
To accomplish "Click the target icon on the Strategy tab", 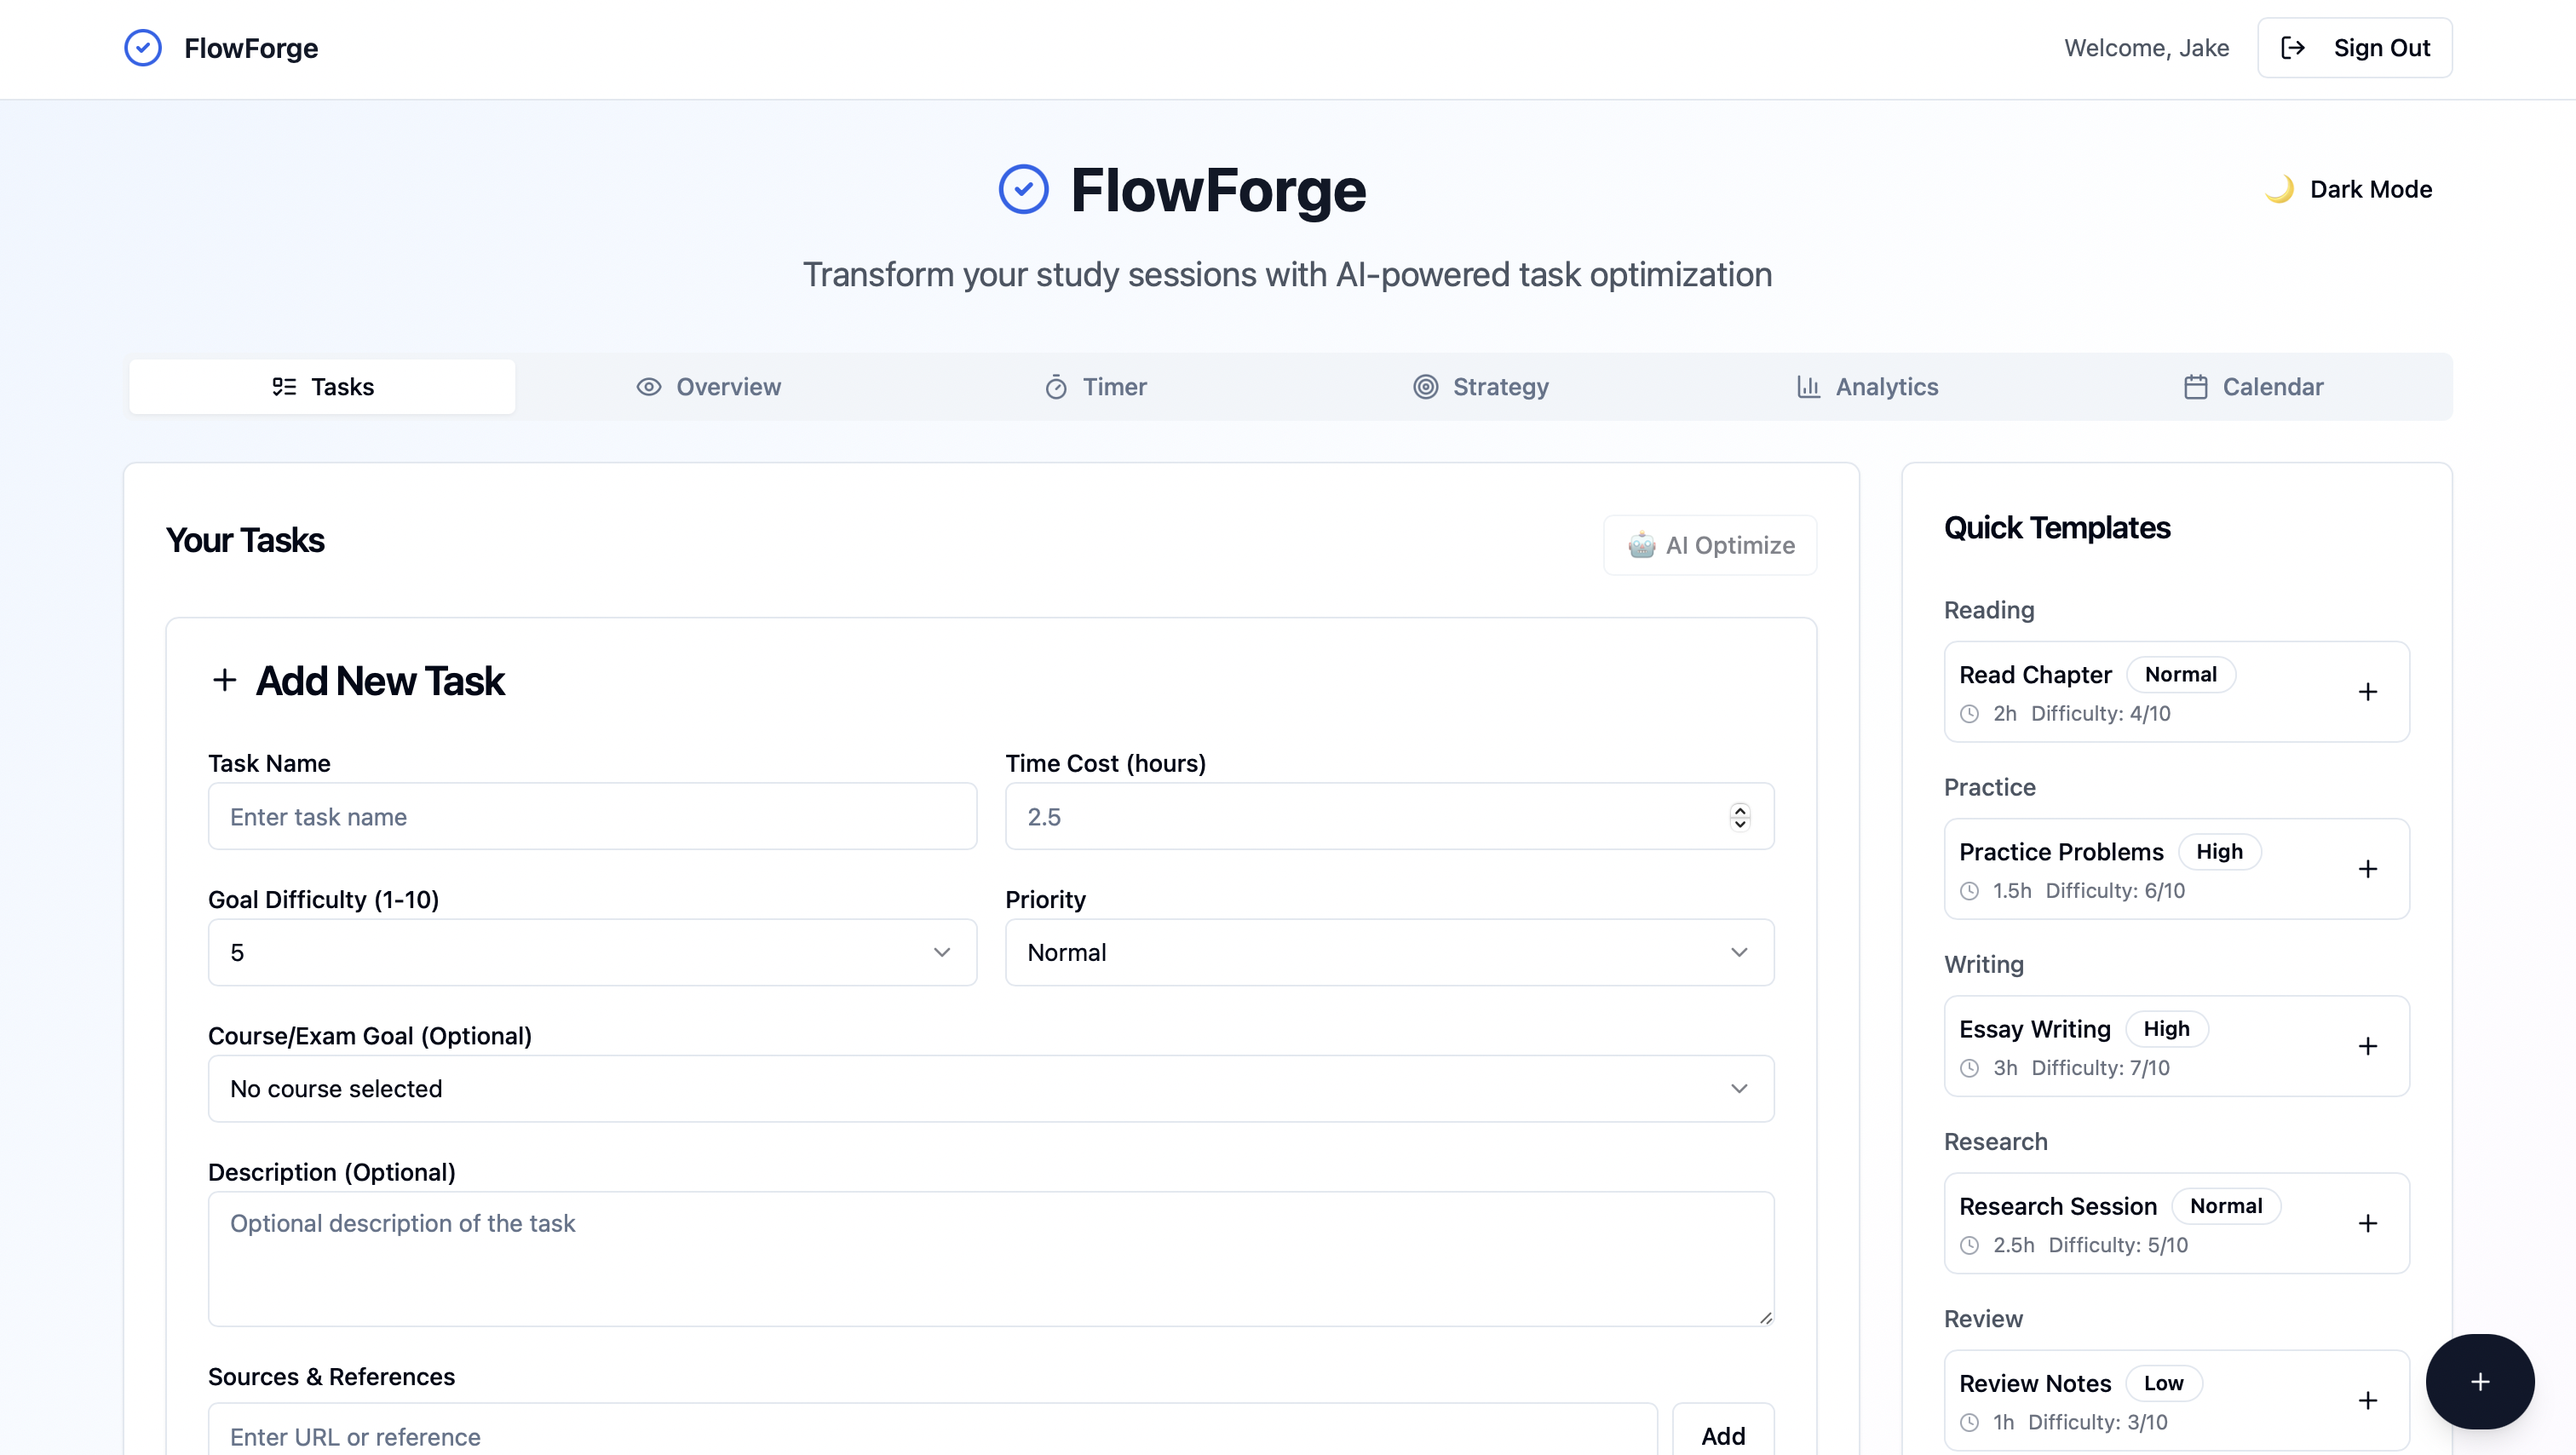I will 1425,387.
